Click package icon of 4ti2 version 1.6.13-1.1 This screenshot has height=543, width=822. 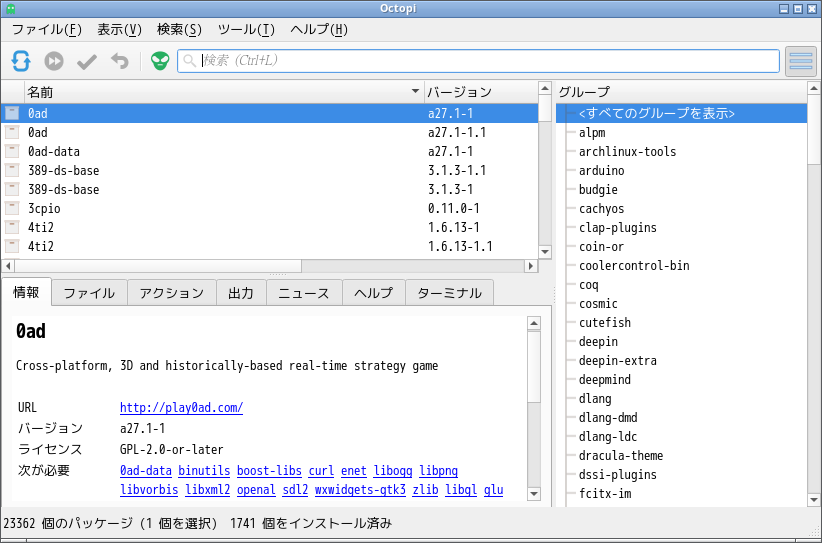tap(12, 246)
